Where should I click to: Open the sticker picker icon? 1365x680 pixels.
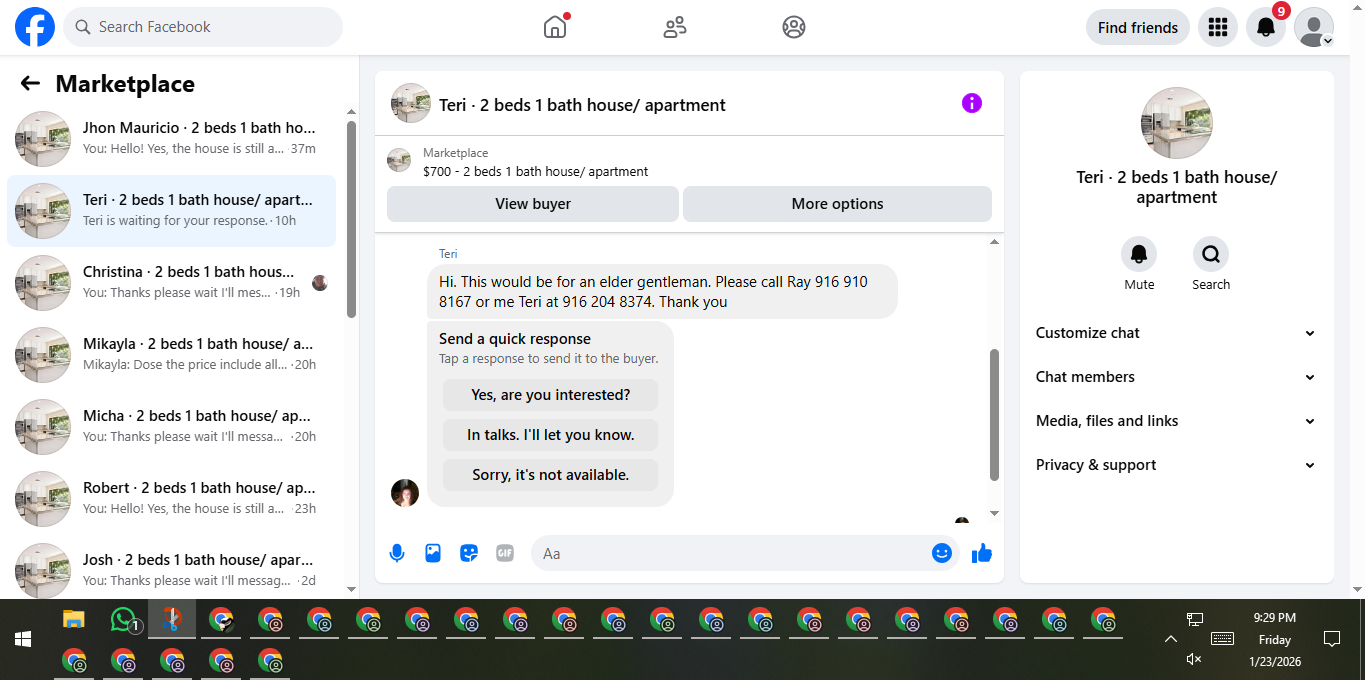[469, 553]
